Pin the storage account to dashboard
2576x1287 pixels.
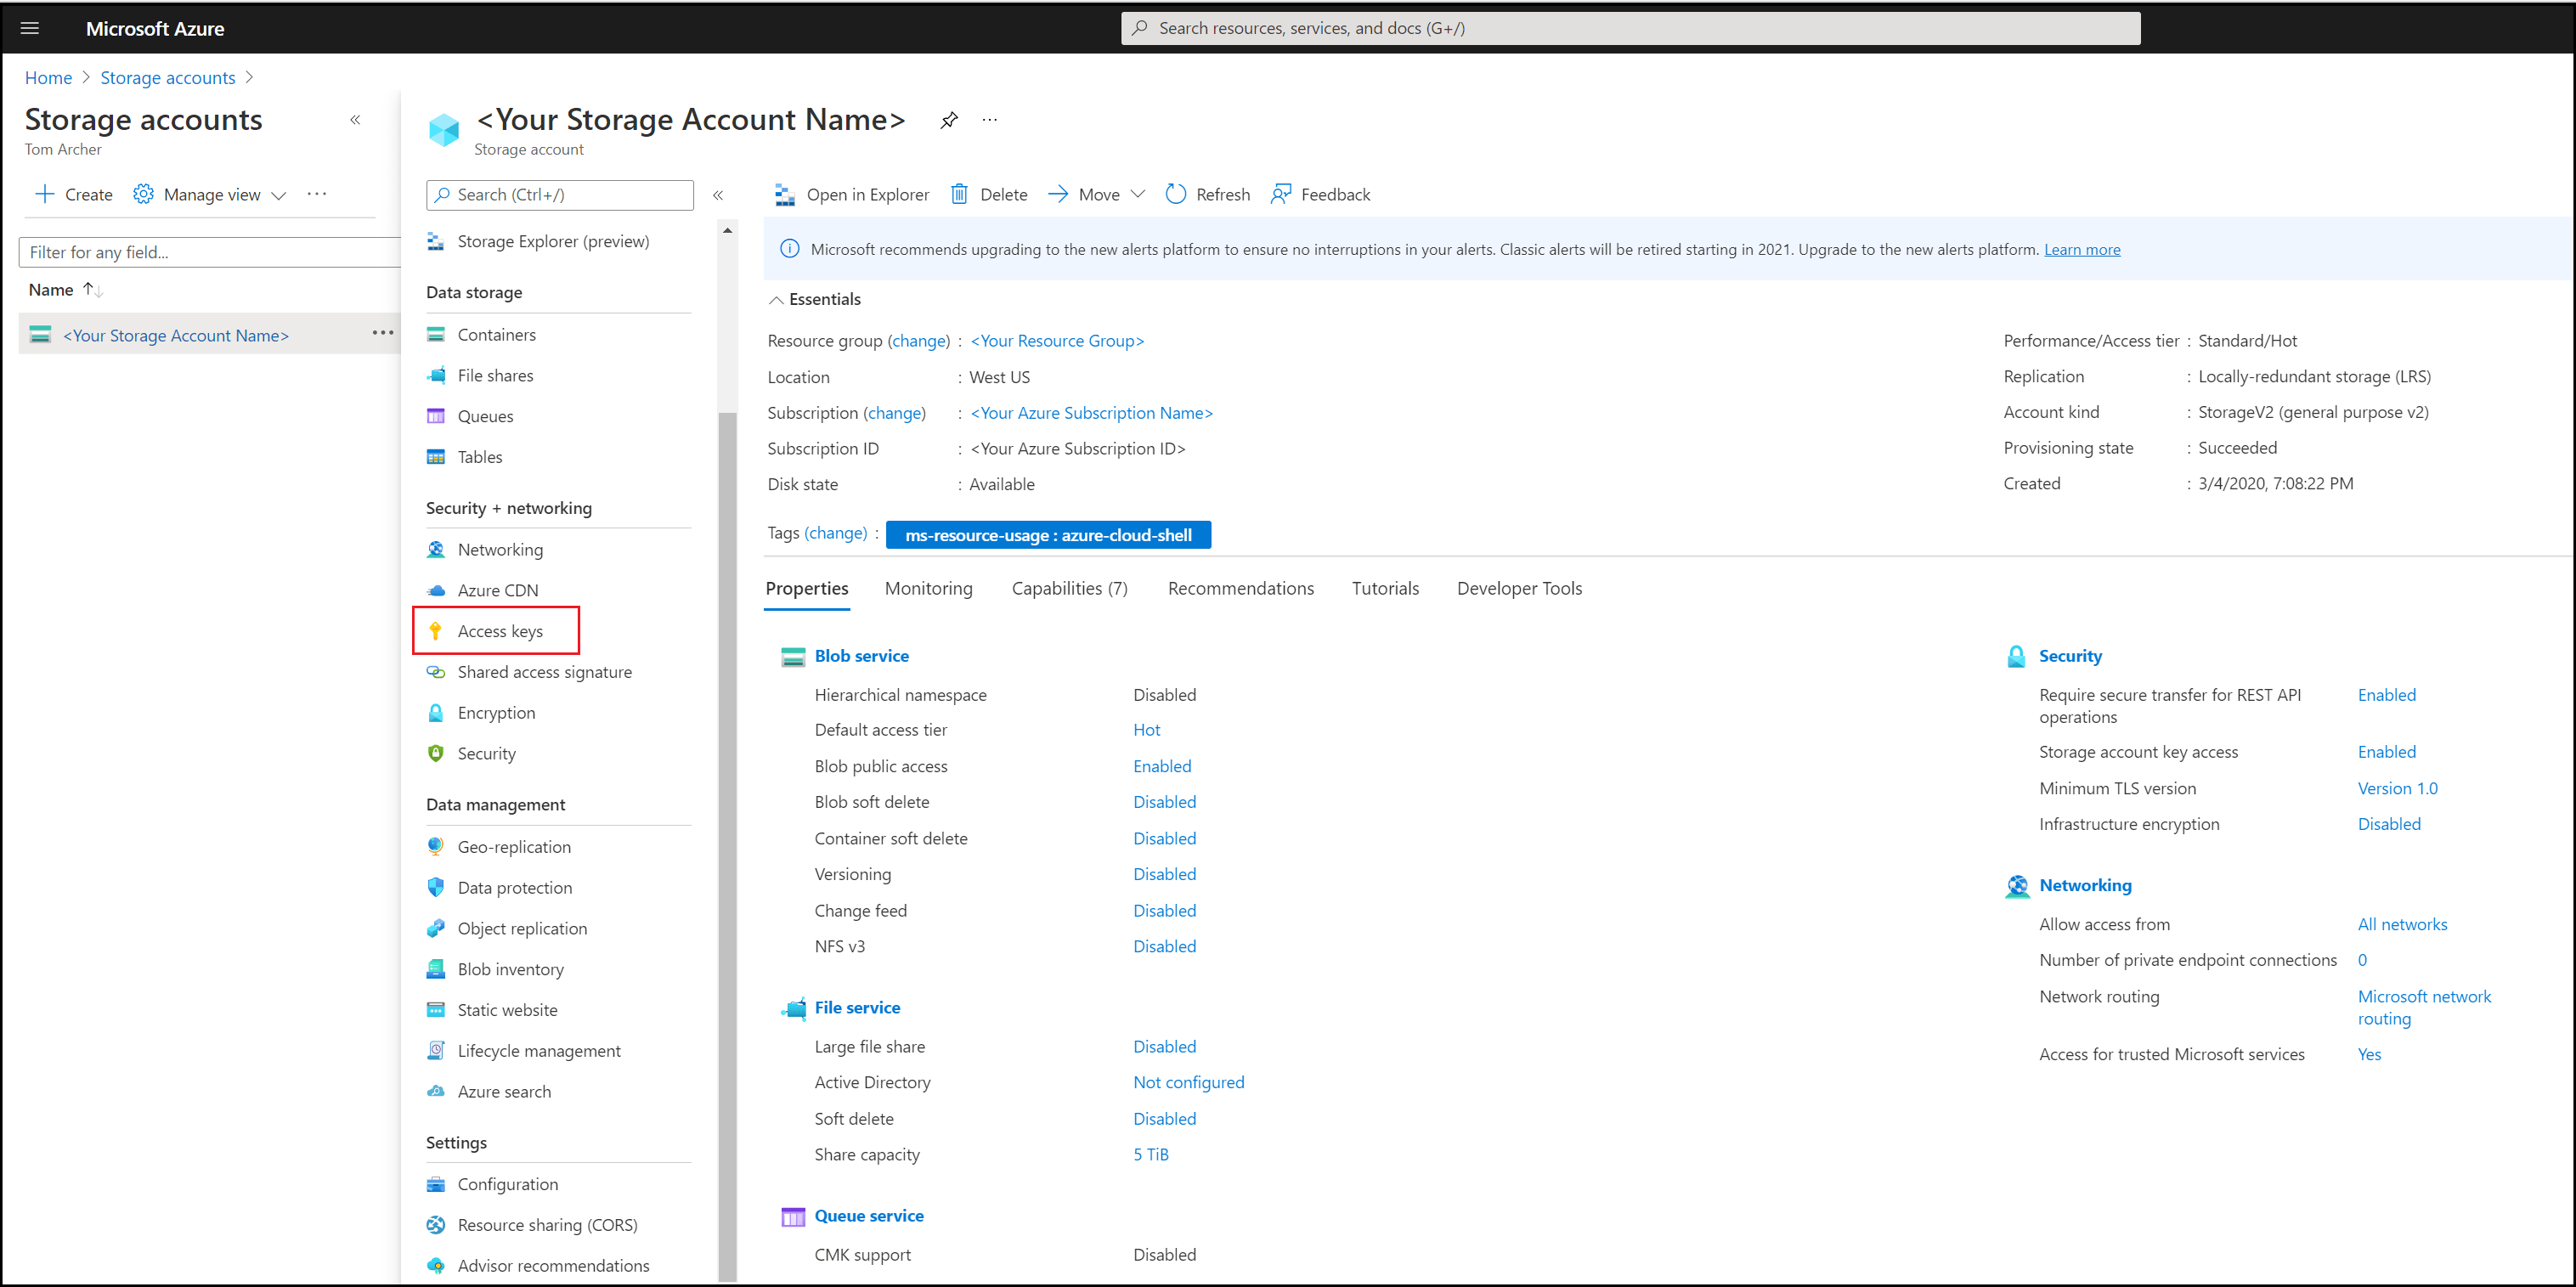click(x=948, y=120)
